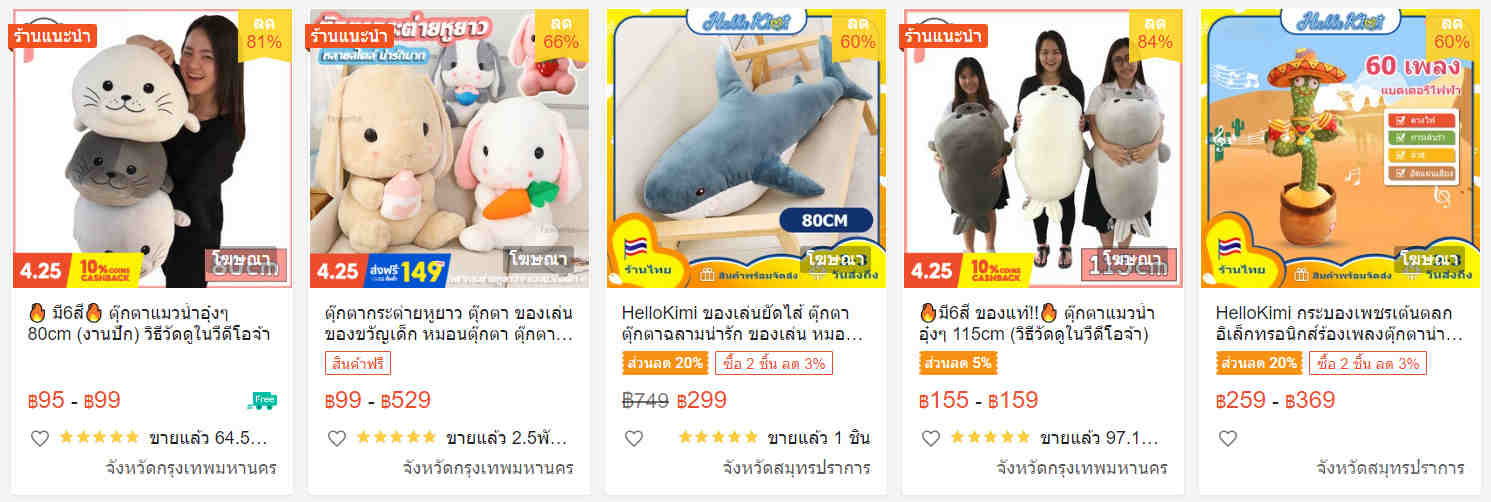This screenshot has height=502, width=1491.
Task: View the dancing cactus toy thumbnail
Action: [1340, 148]
